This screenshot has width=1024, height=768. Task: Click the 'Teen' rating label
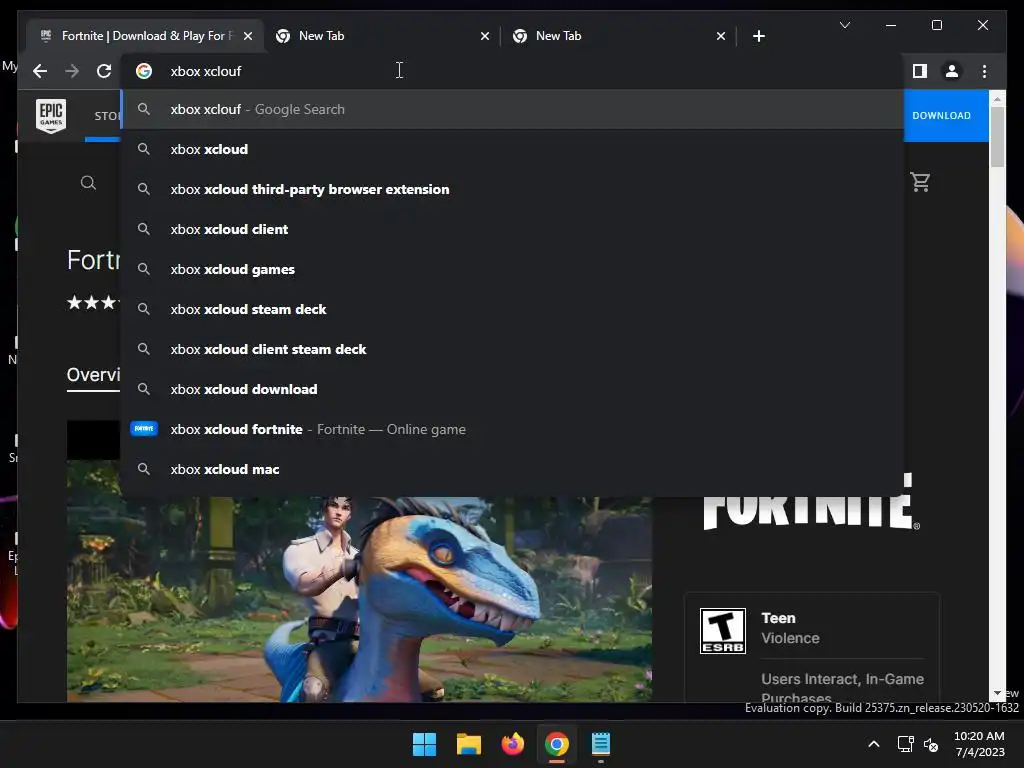point(778,618)
